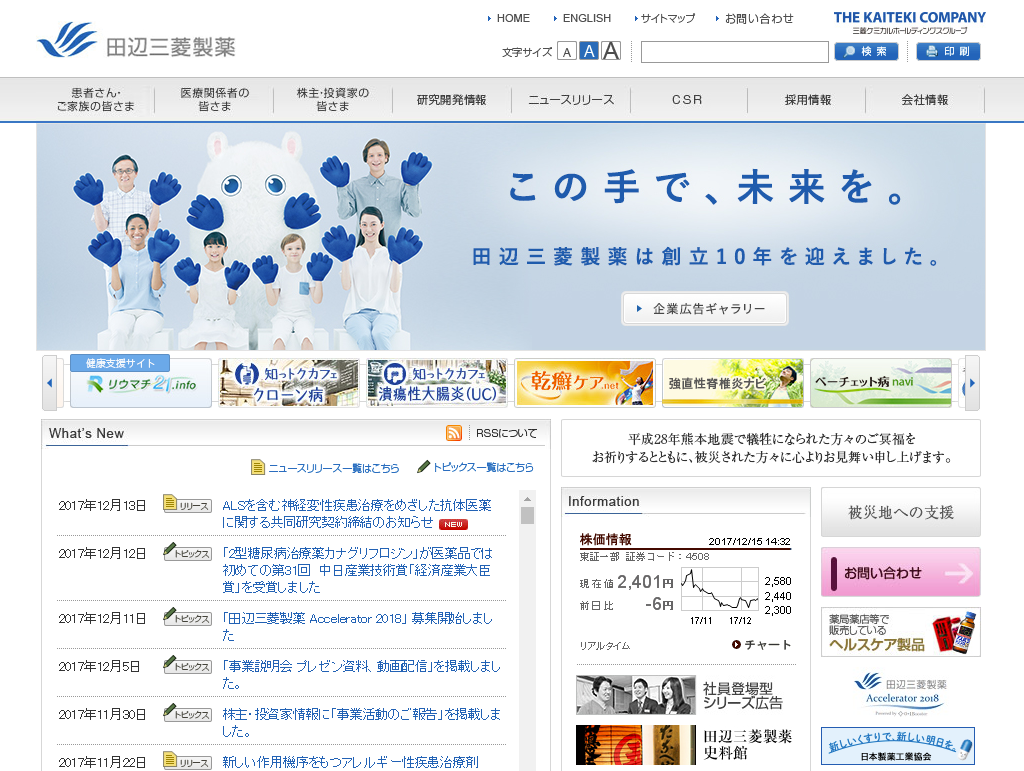Select the small font size A
This screenshot has width=1024, height=771.
[567, 52]
